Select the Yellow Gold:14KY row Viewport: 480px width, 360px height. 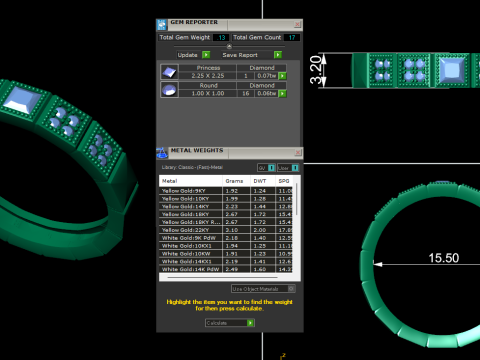226,207
